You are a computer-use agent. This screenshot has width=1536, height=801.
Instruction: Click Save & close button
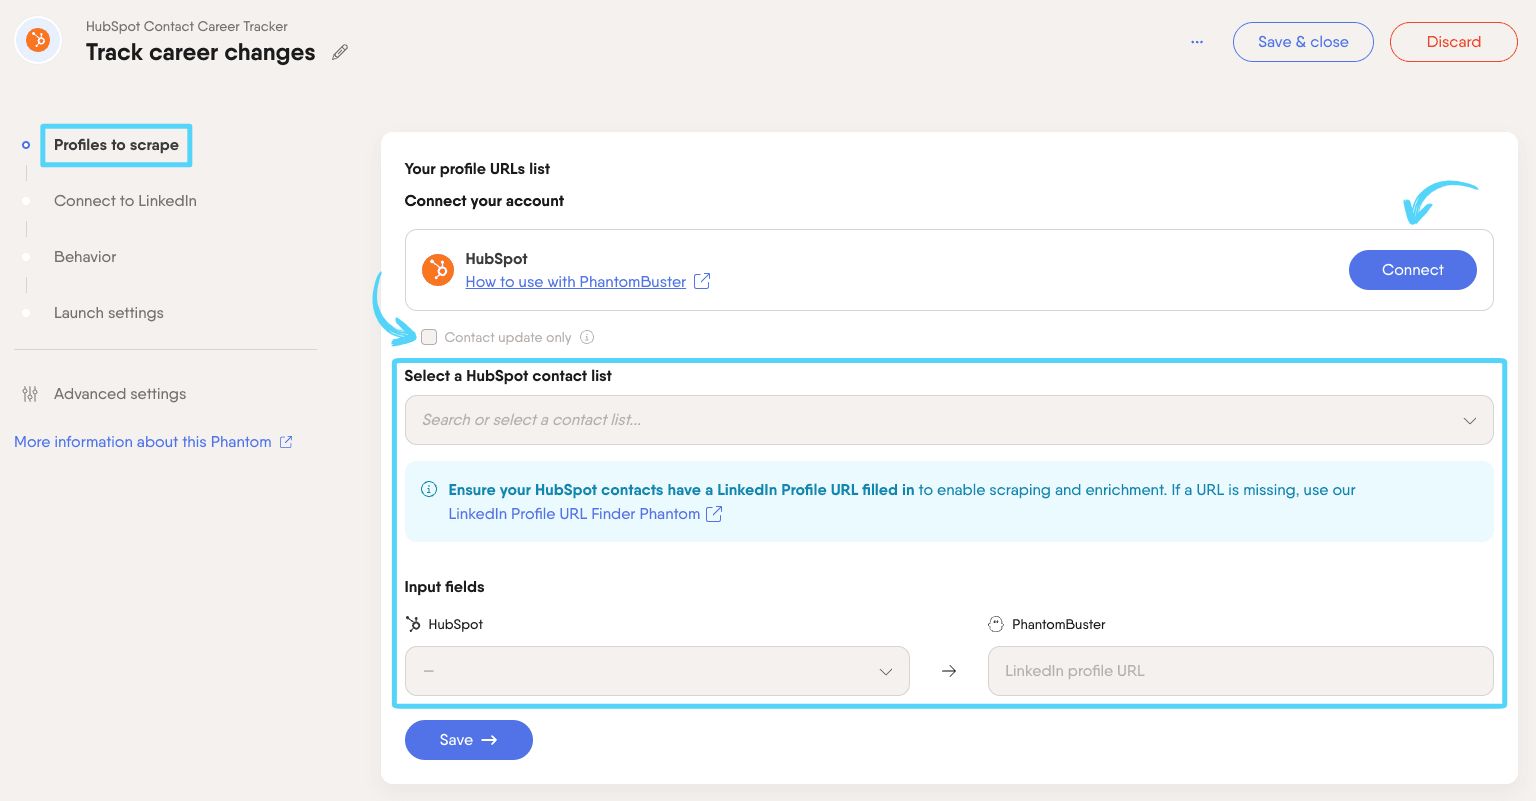tap(1303, 42)
